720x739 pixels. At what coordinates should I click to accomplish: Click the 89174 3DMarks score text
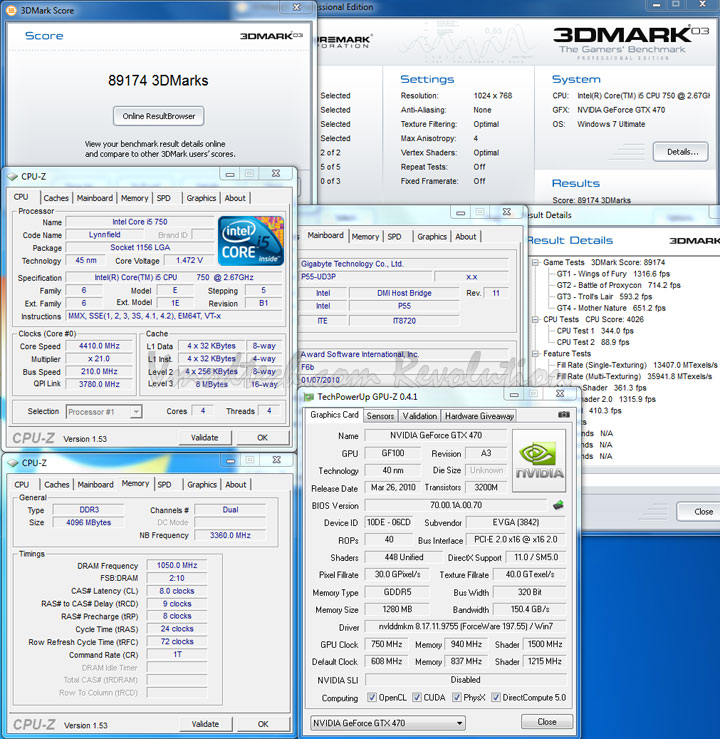[158, 81]
